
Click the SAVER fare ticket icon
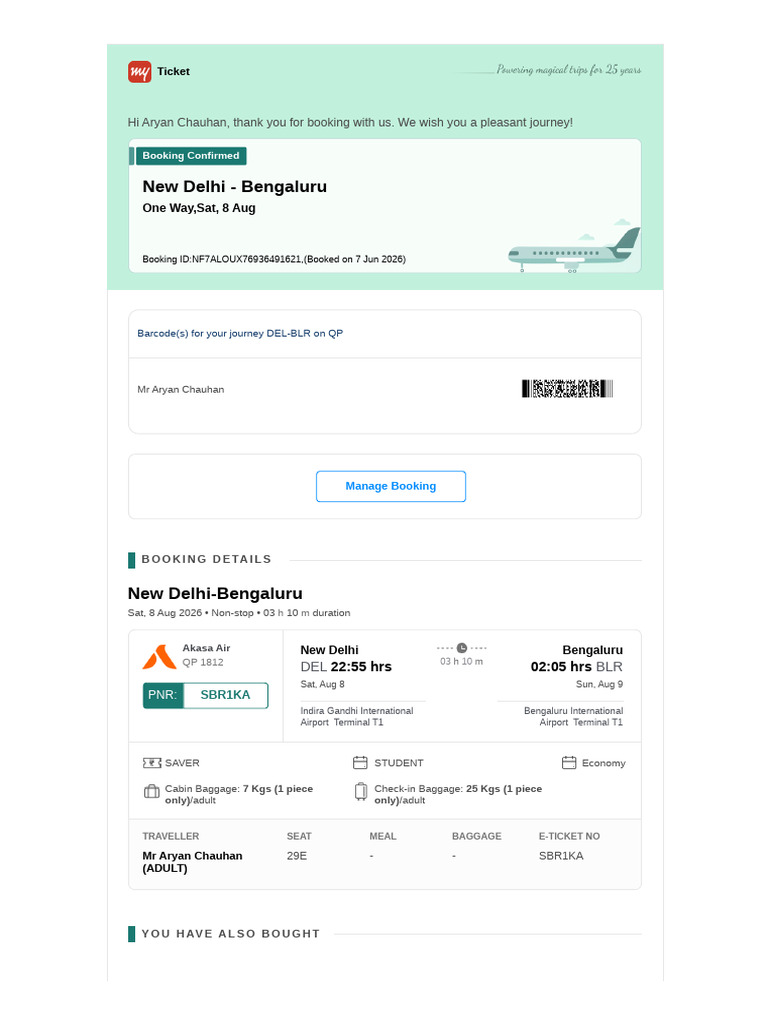pos(152,763)
